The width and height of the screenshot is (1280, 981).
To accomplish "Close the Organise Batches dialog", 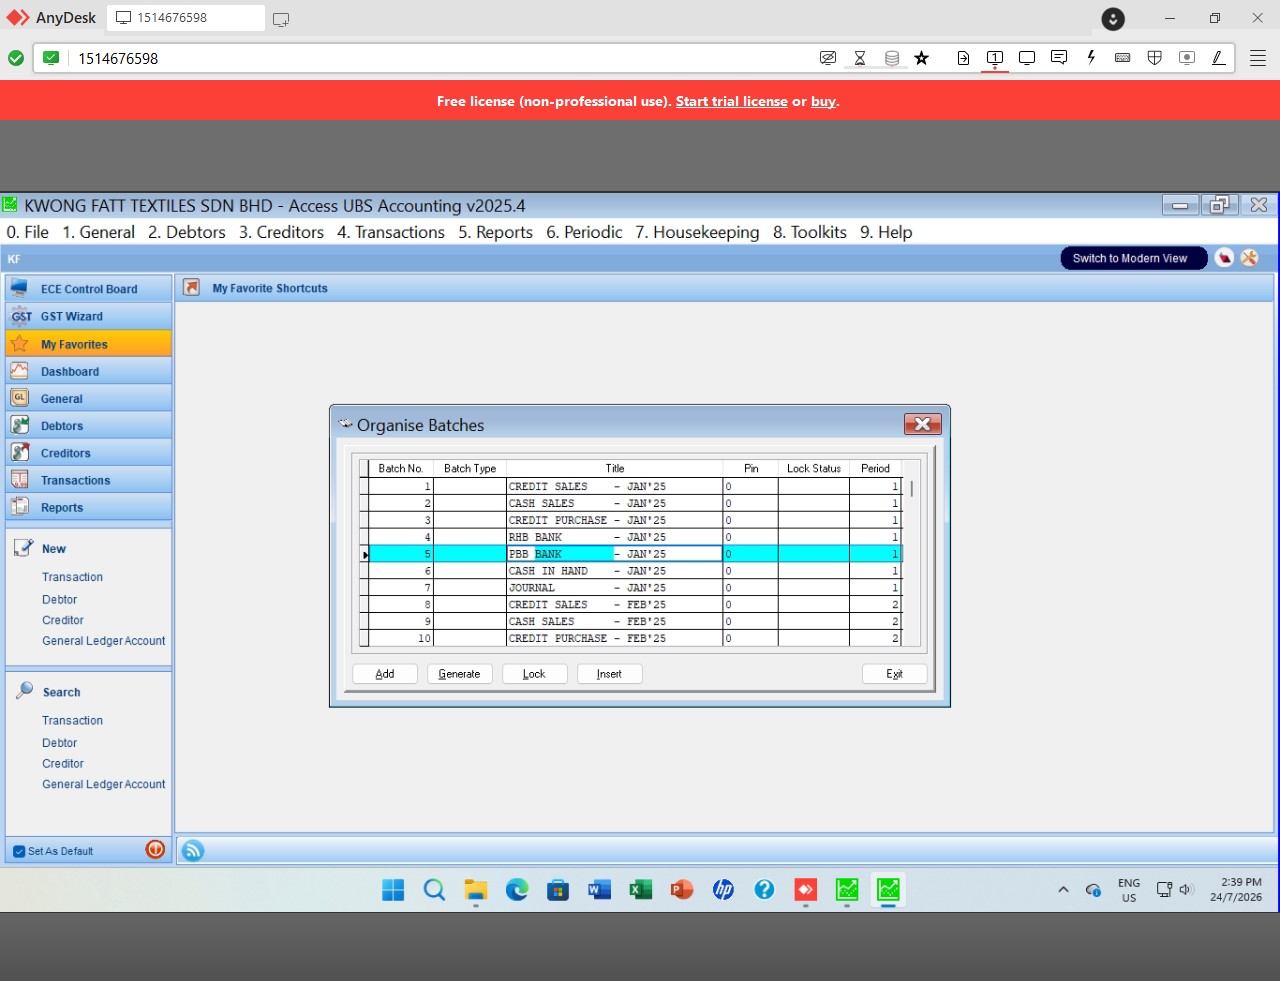I will (922, 424).
